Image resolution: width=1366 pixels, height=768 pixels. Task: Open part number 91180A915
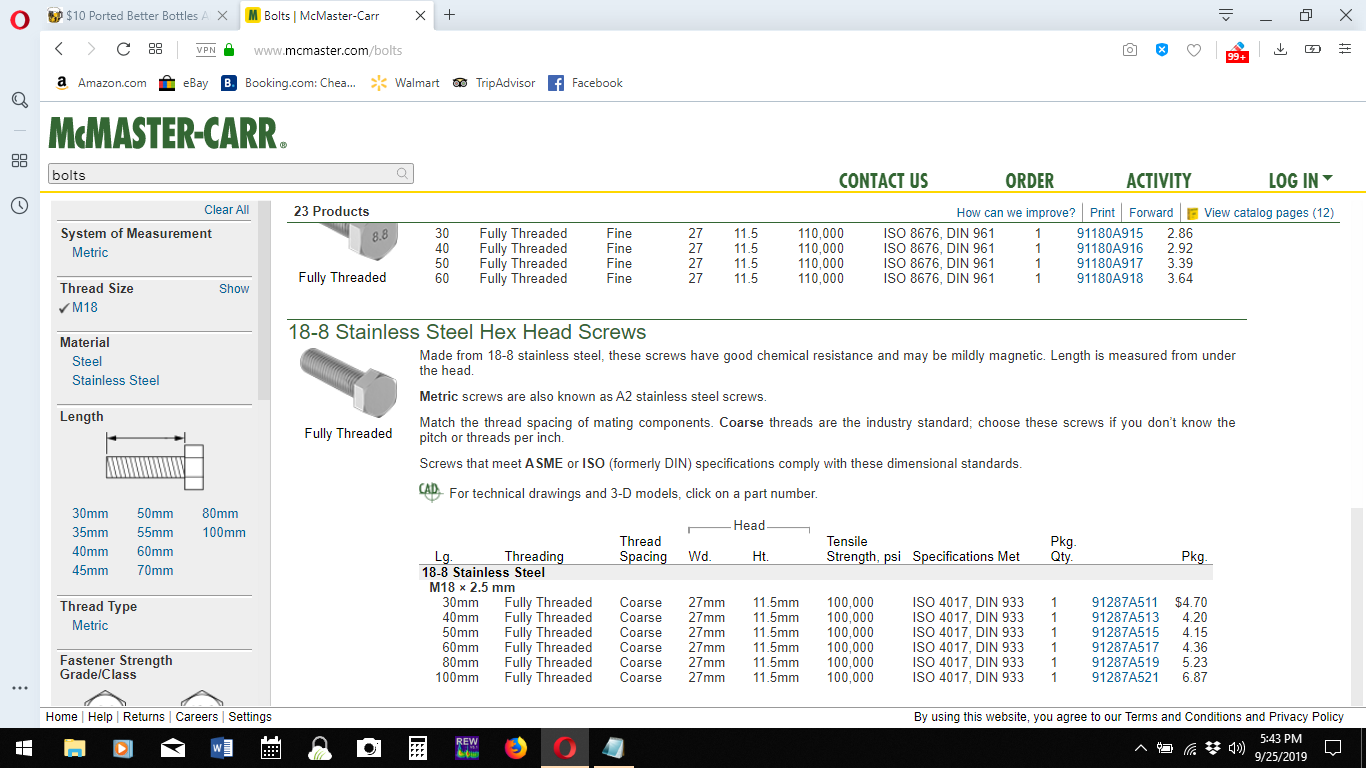(1110, 233)
